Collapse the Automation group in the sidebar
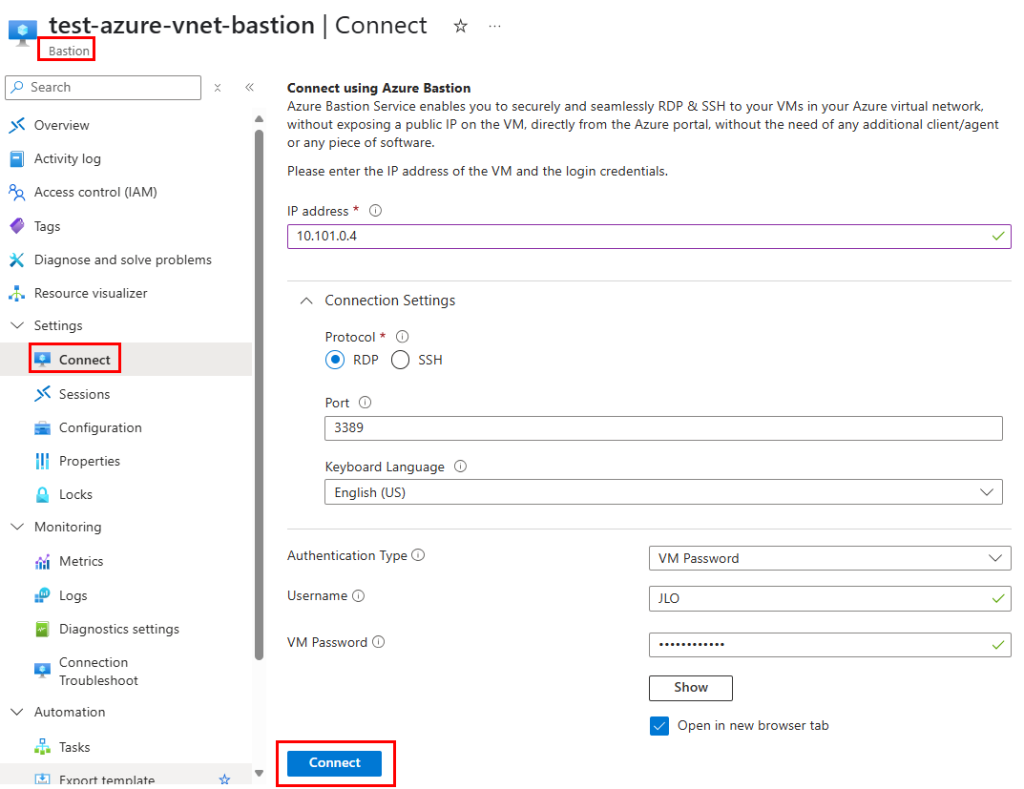Viewport: 1024px width, 789px height. click(x=17, y=712)
